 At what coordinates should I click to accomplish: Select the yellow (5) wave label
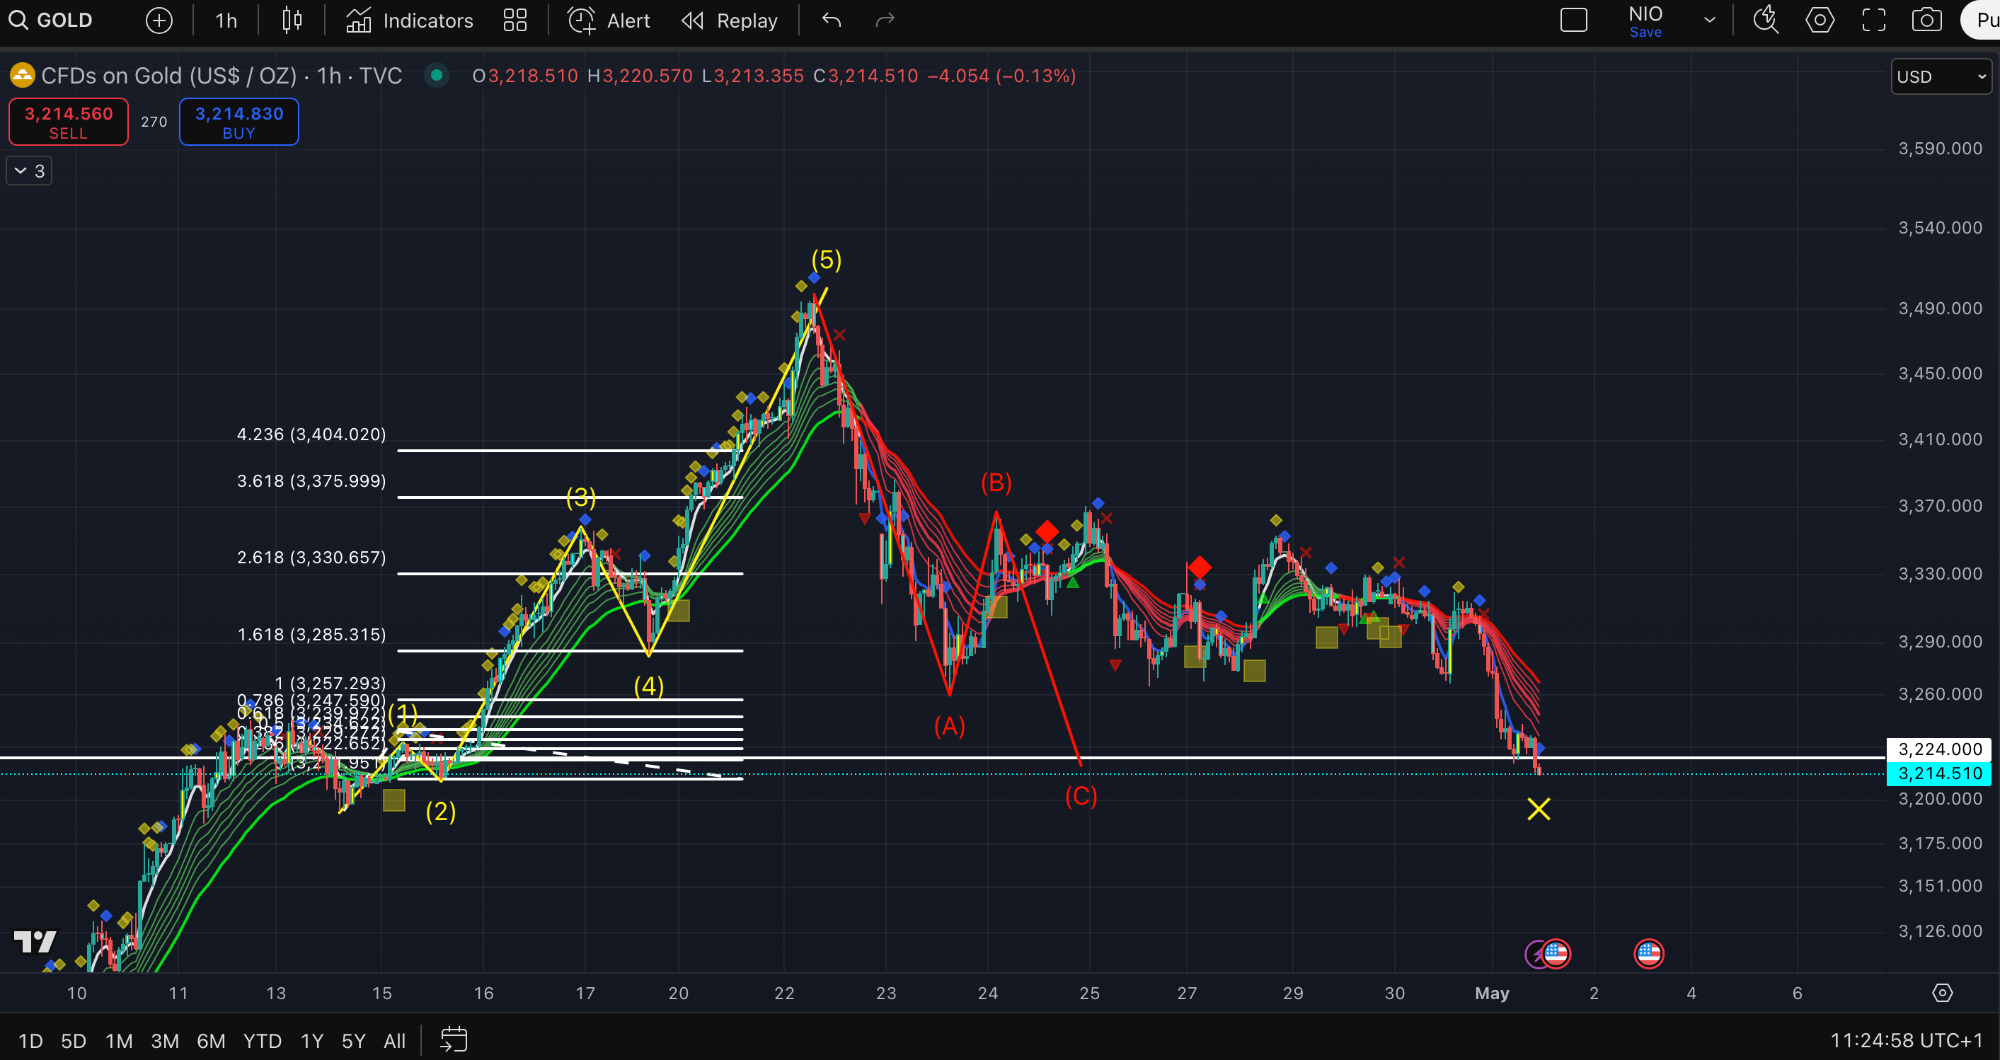(x=826, y=260)
